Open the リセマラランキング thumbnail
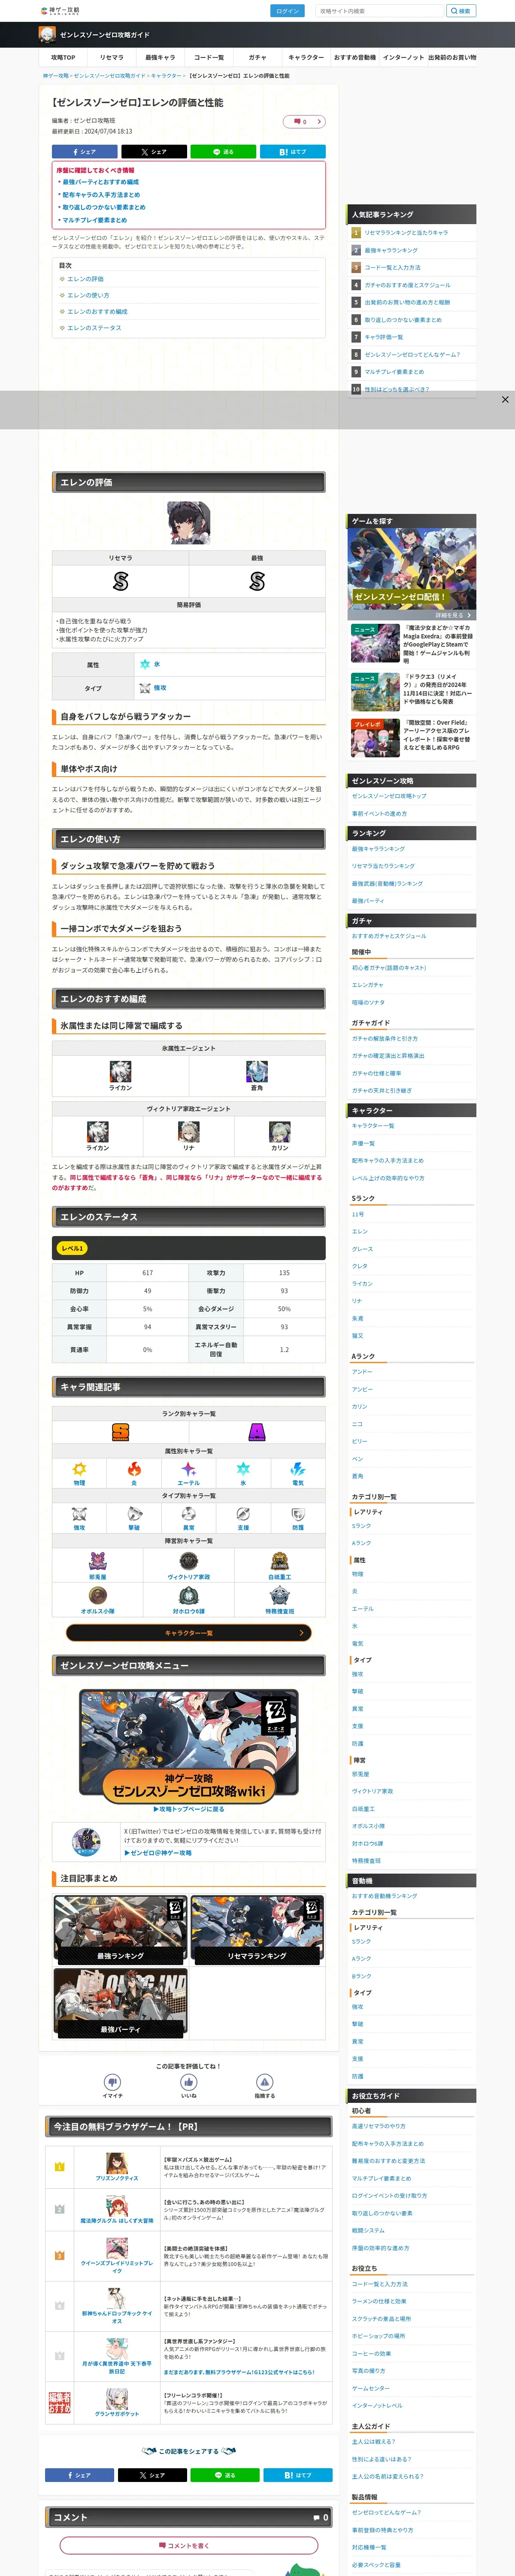The height and width of the screenshot is (2576, 515). pyautogui.click(x=257, y=1929)
